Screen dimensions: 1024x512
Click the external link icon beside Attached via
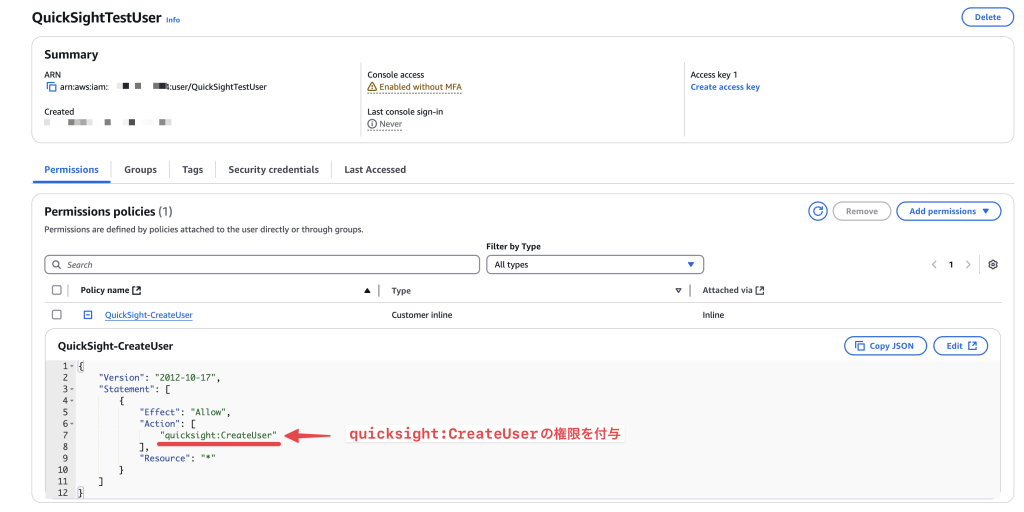(x=760, y=291)
